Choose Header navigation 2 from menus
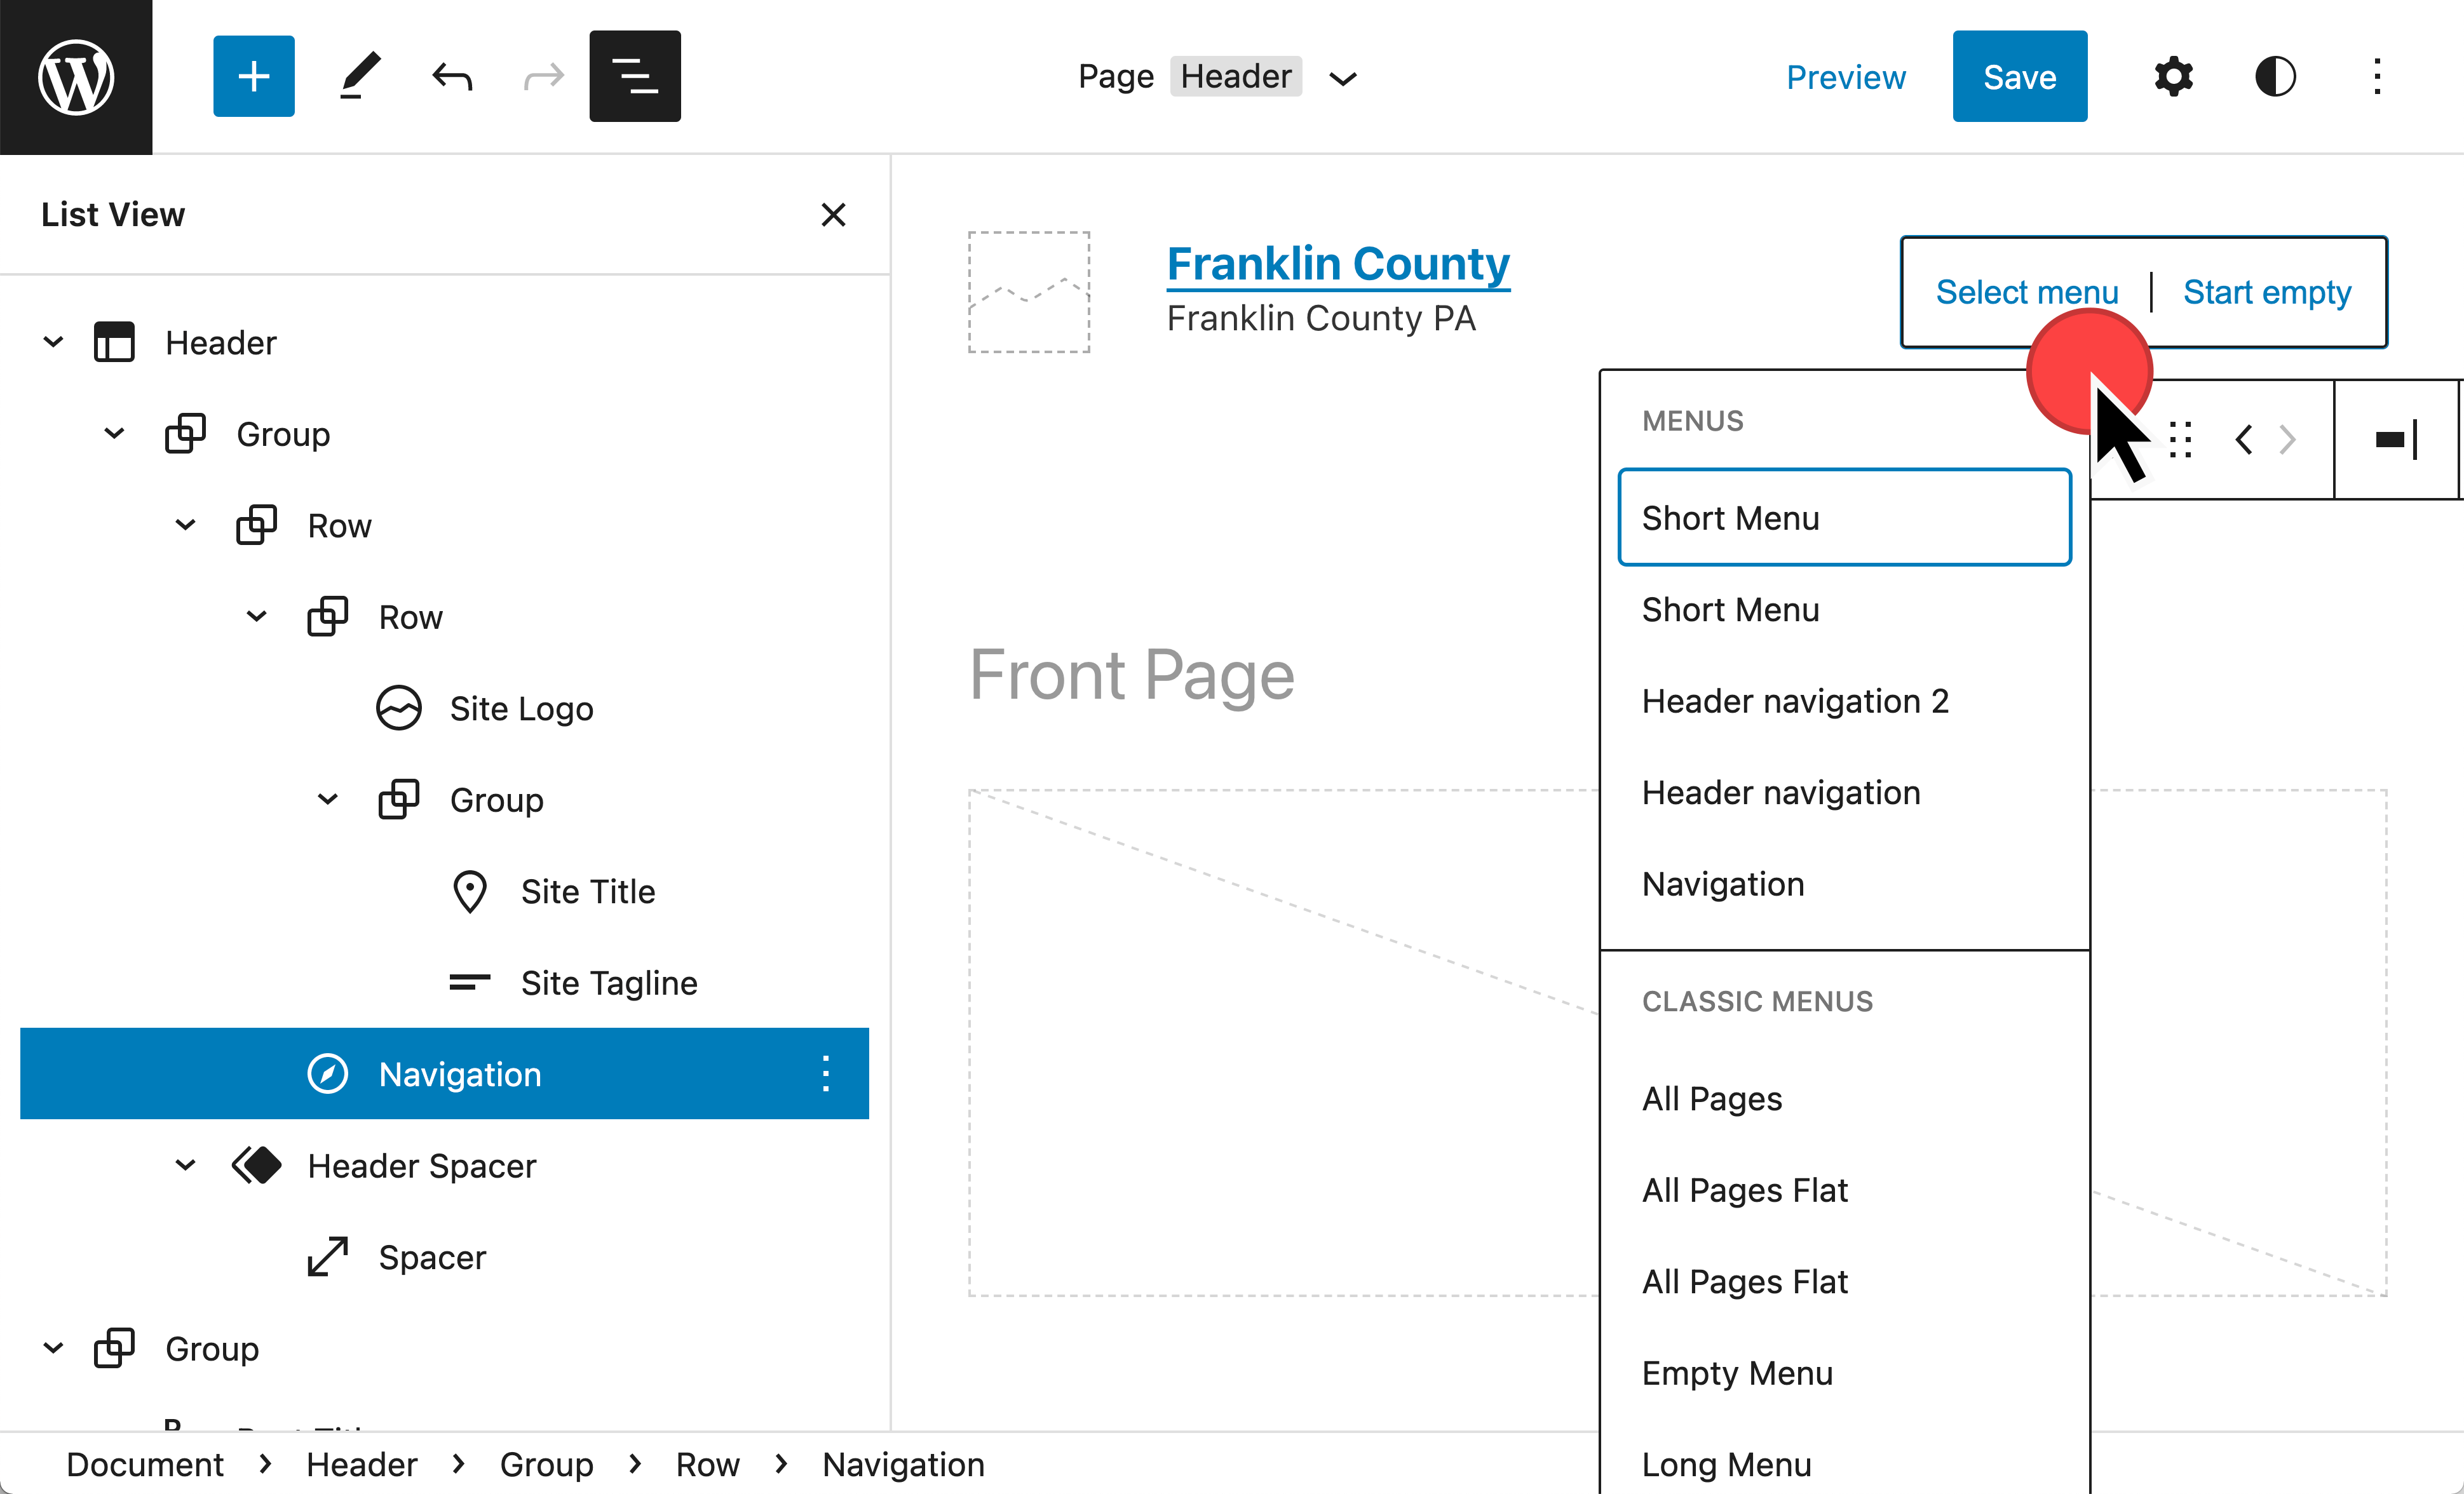2464x1494 pixels. 1795,701
